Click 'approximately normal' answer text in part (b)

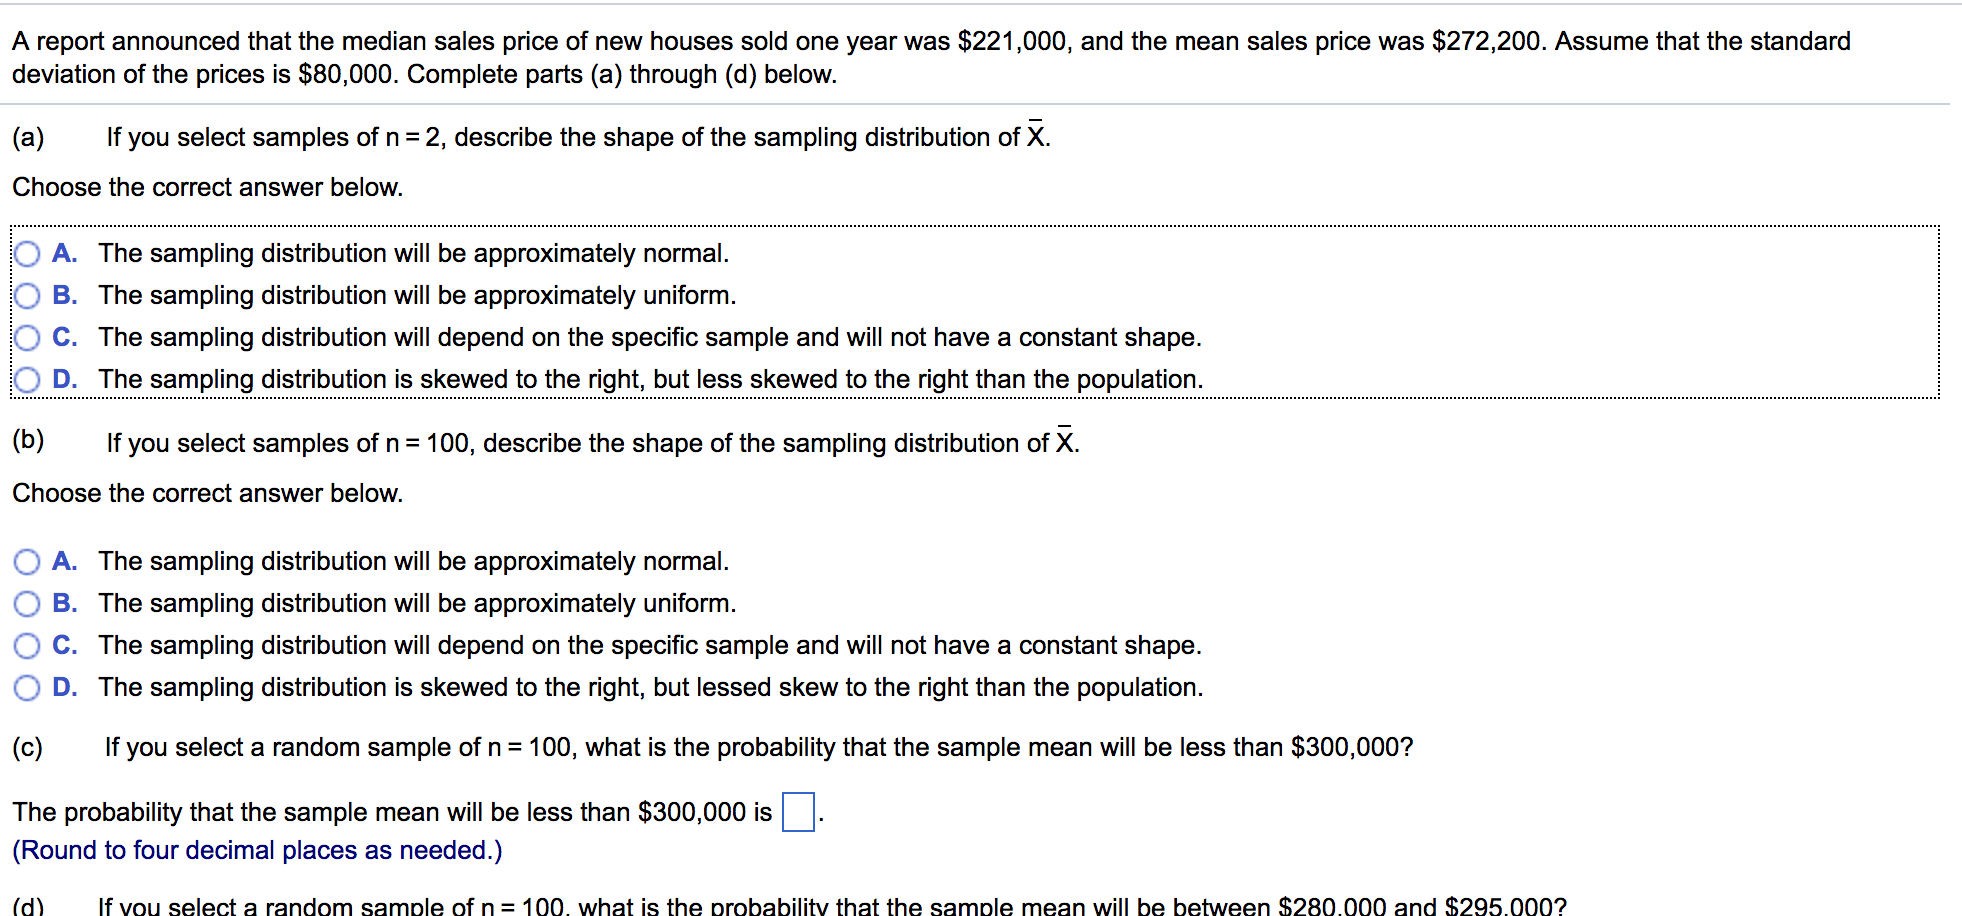pos(601,561)
